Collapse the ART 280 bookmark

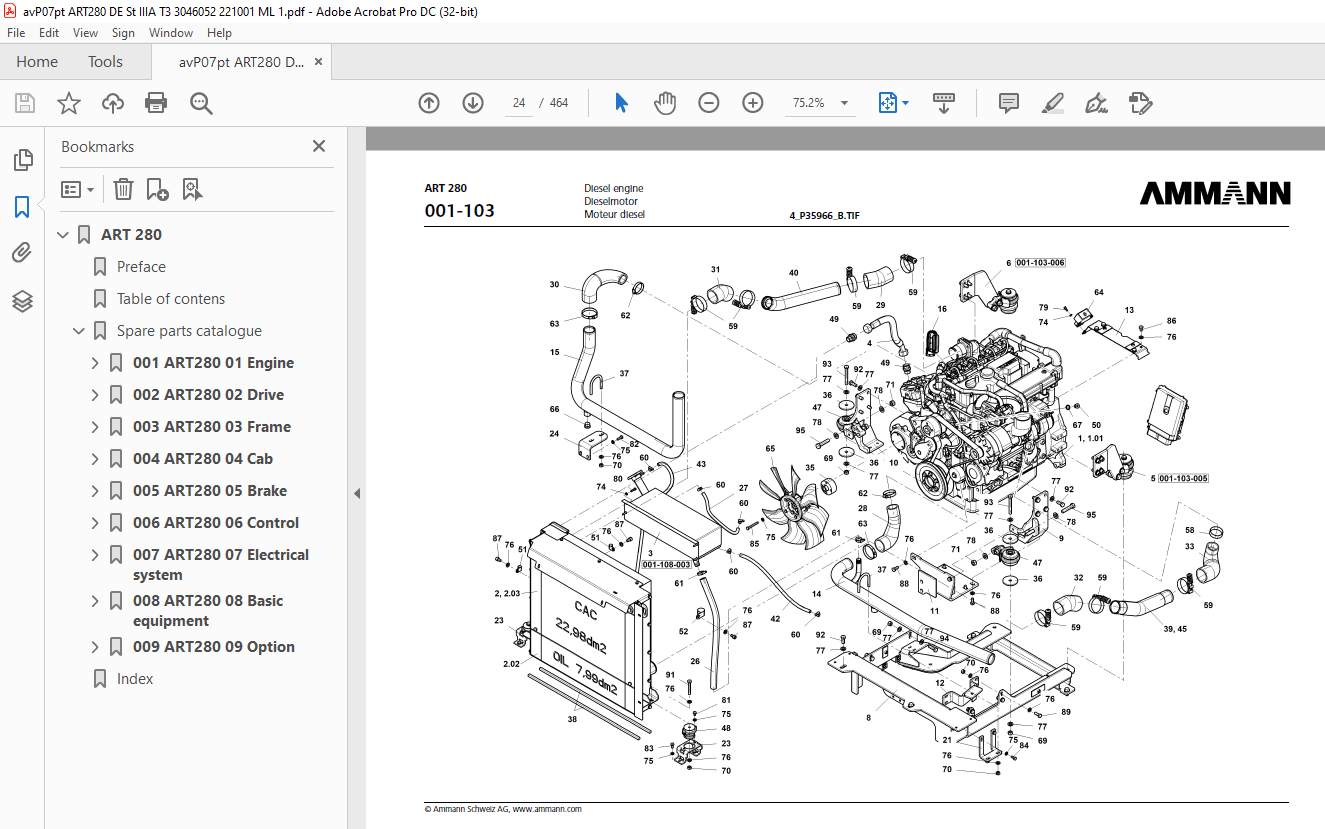click(x=63, y=235)
